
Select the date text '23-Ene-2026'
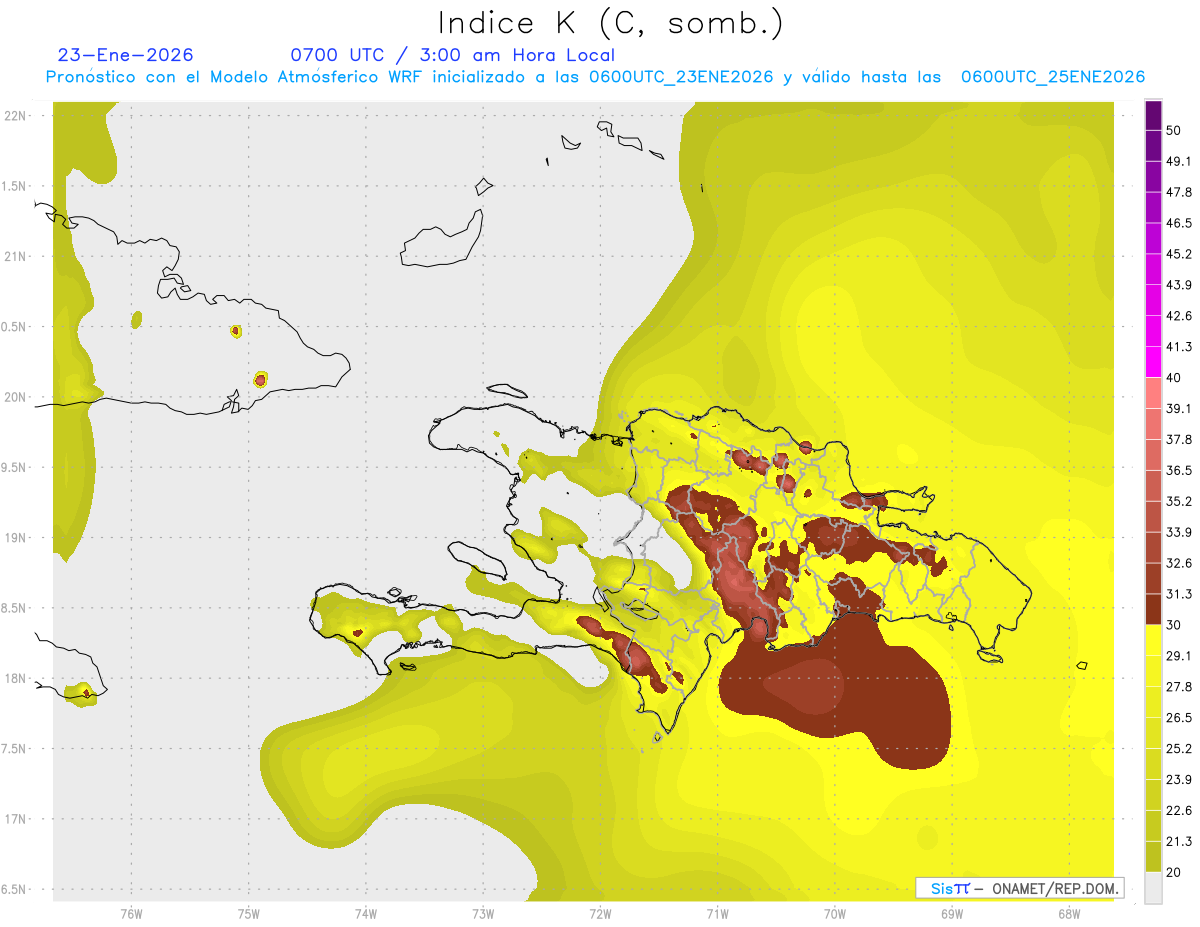coord(125,55)
